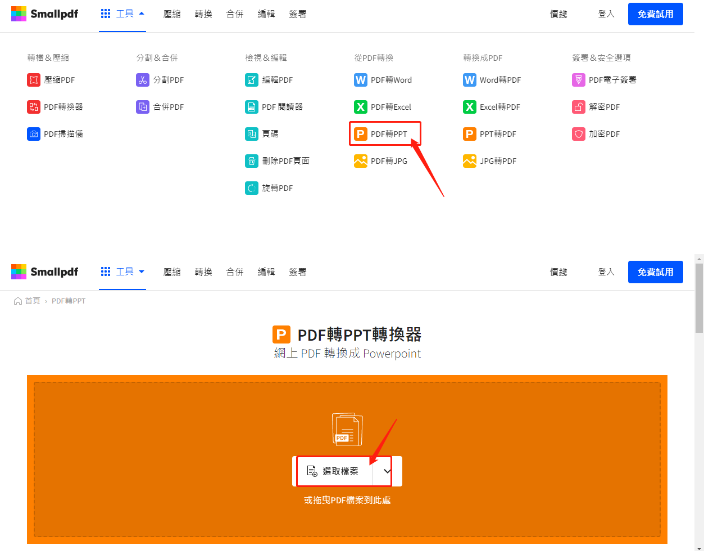
Task: Open 編輯 in the PDF轉PPT page navigation
Action: [x=266, y=272]
